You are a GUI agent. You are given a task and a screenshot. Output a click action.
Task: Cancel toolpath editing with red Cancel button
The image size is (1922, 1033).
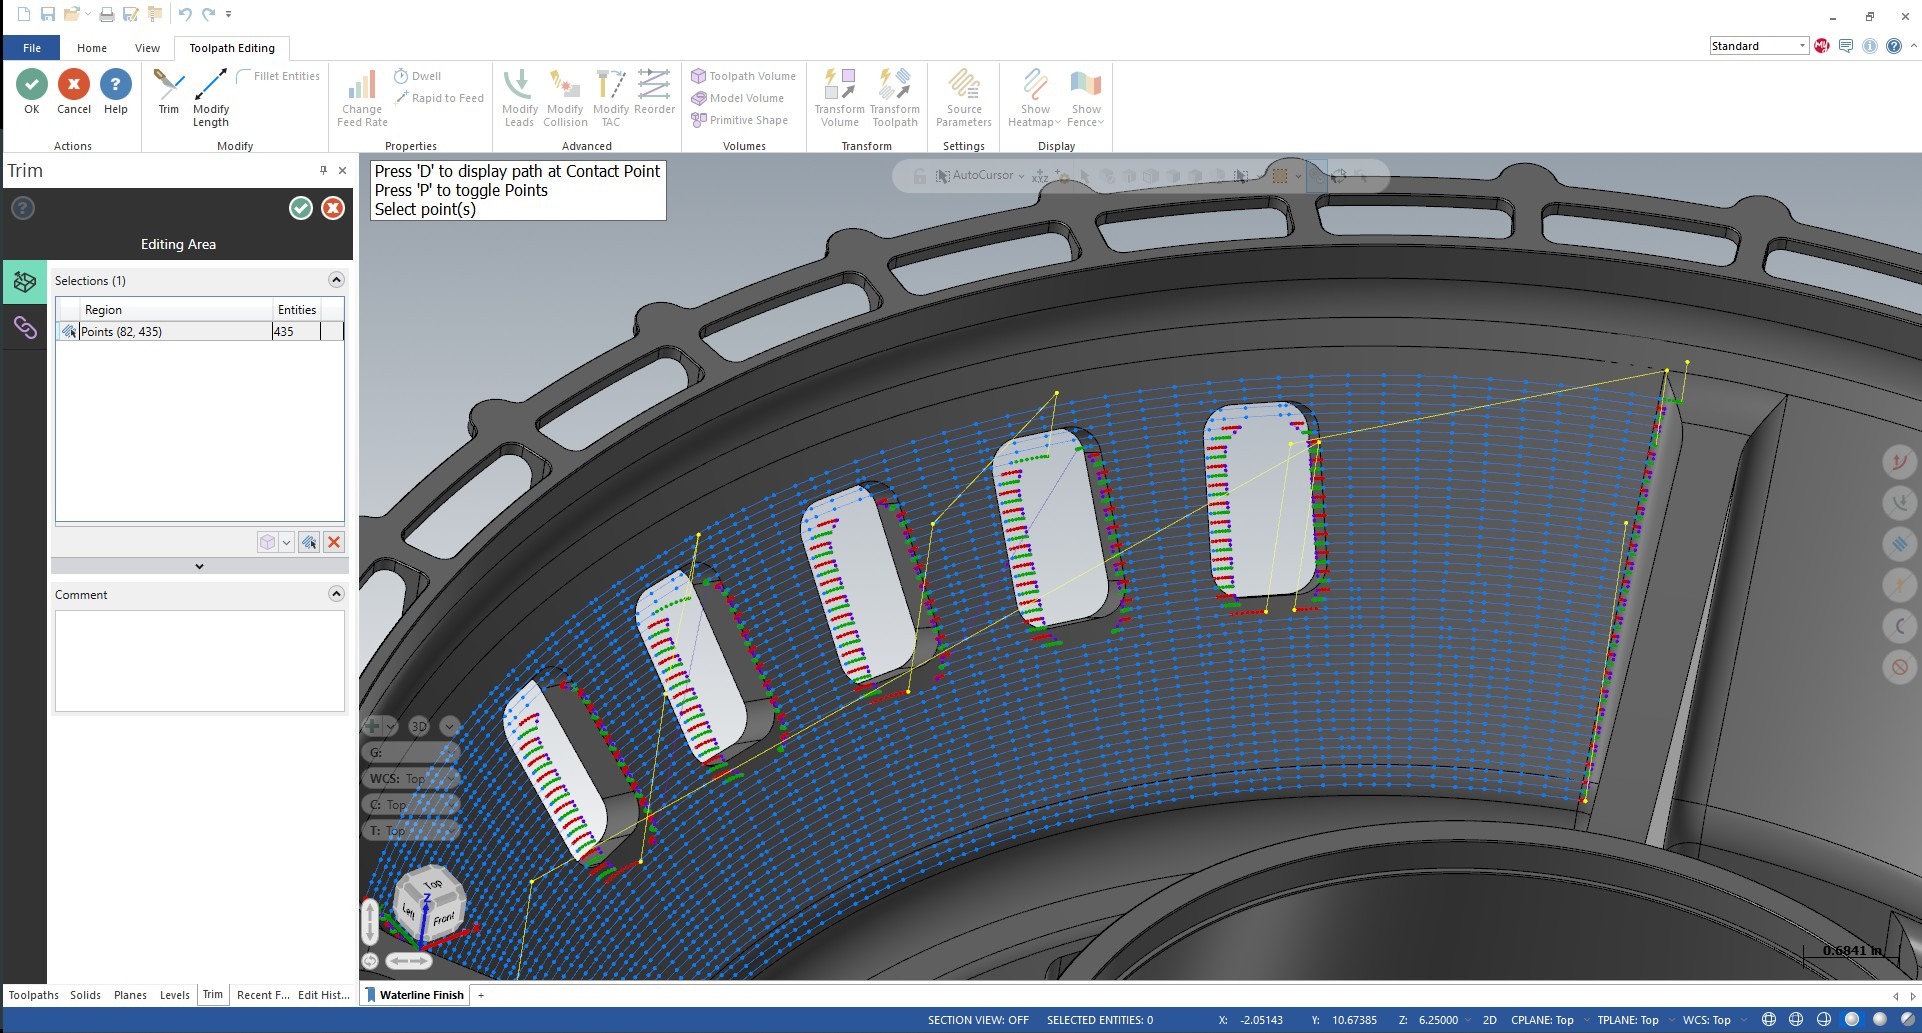tap(74, 85)
